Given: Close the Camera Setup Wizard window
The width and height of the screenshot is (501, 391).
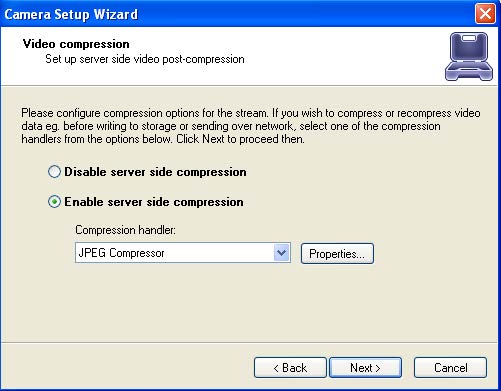Looking at the screenshot, I should click(x=485, y=14).
